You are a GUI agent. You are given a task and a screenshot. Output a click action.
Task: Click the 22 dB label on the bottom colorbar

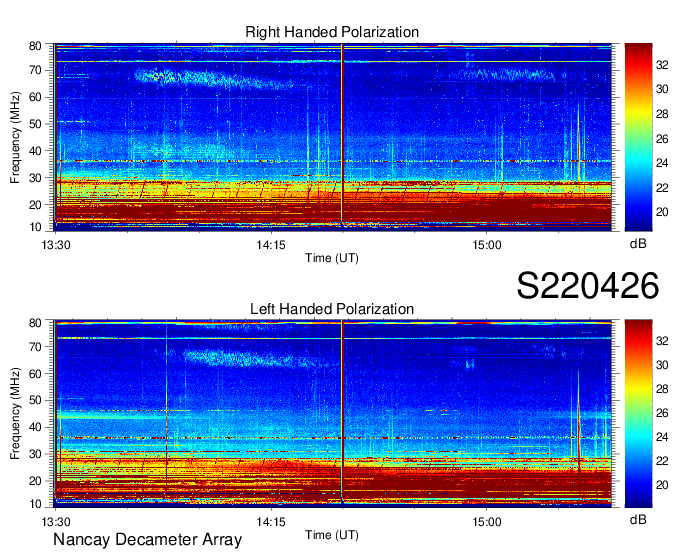pos(662,461)
